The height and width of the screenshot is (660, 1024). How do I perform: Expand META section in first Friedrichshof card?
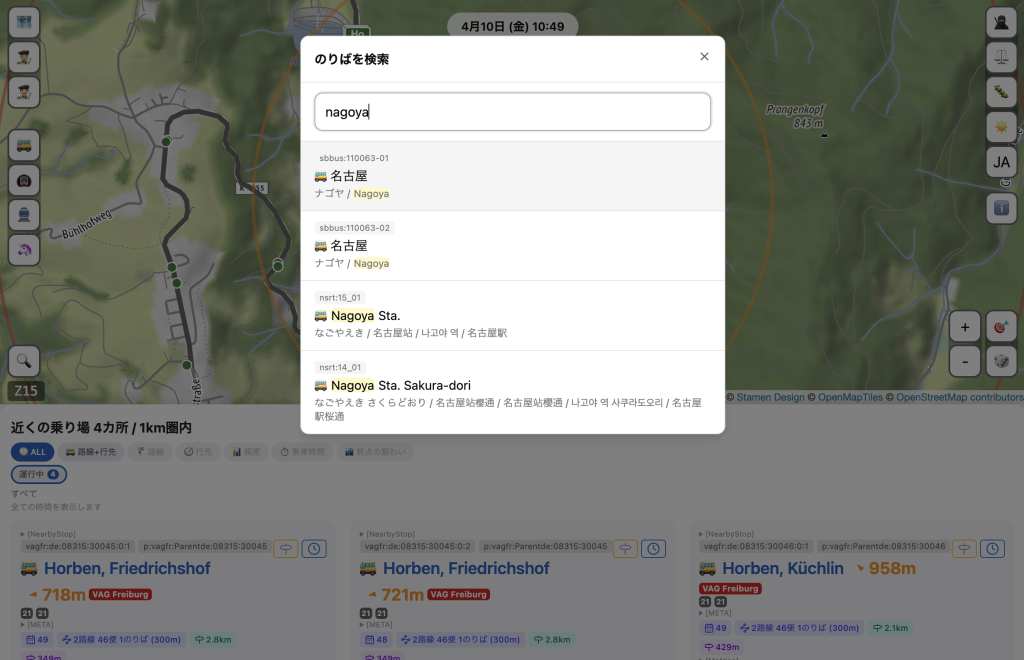pyautogui.click(x=23, y=625)
